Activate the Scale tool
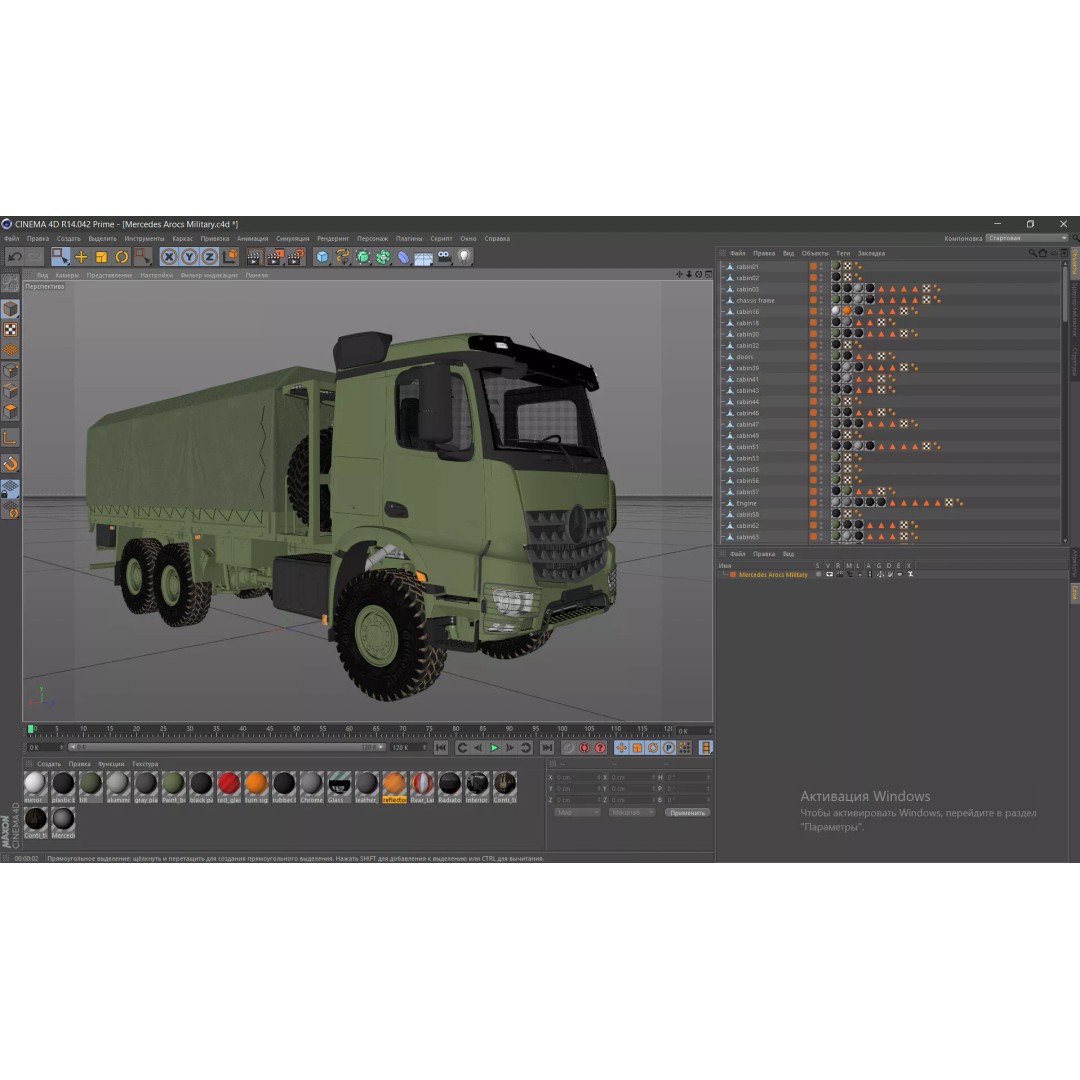 [x=101, y=257]
